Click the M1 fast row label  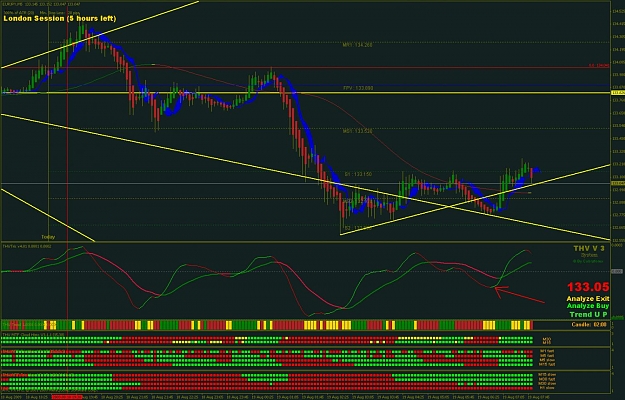pyautogui.click(x=547, y=351)
